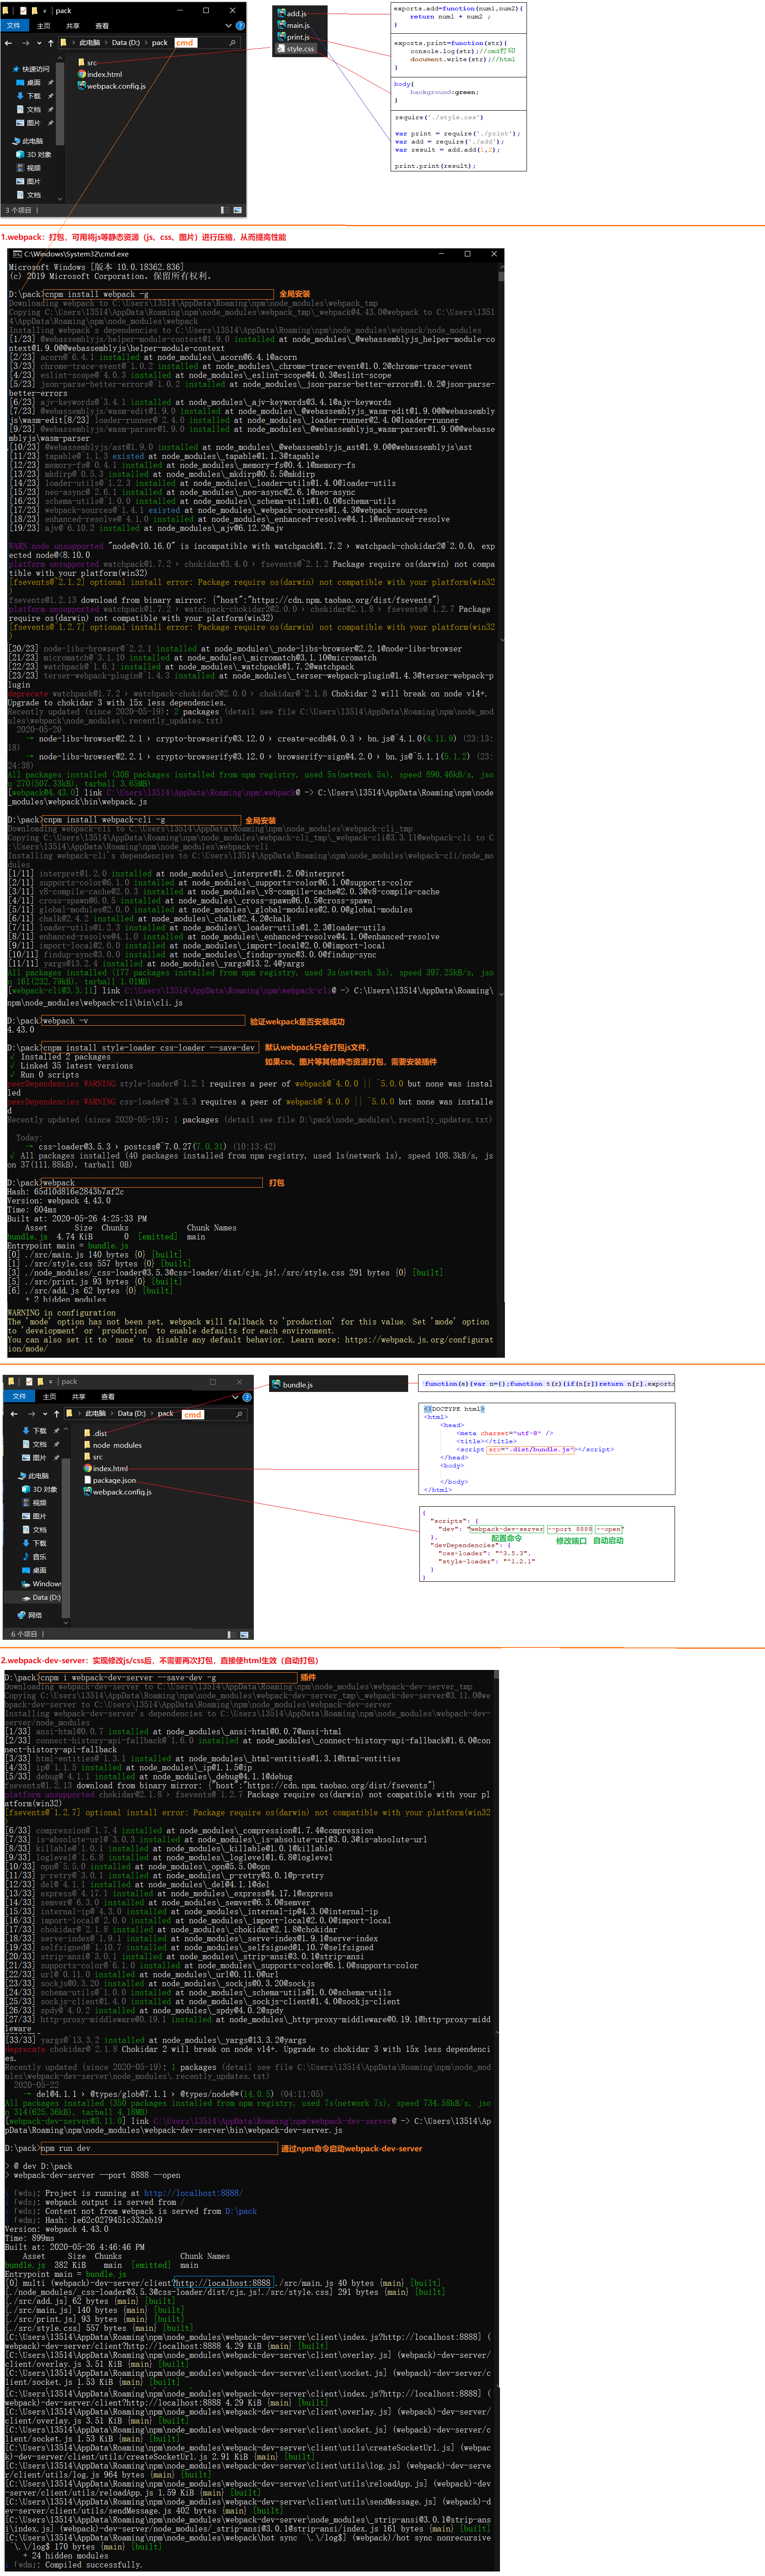The width and height of the screenshot is (765, 2576).
Task: Open the style.css file
Action: (x=300, y=48)
